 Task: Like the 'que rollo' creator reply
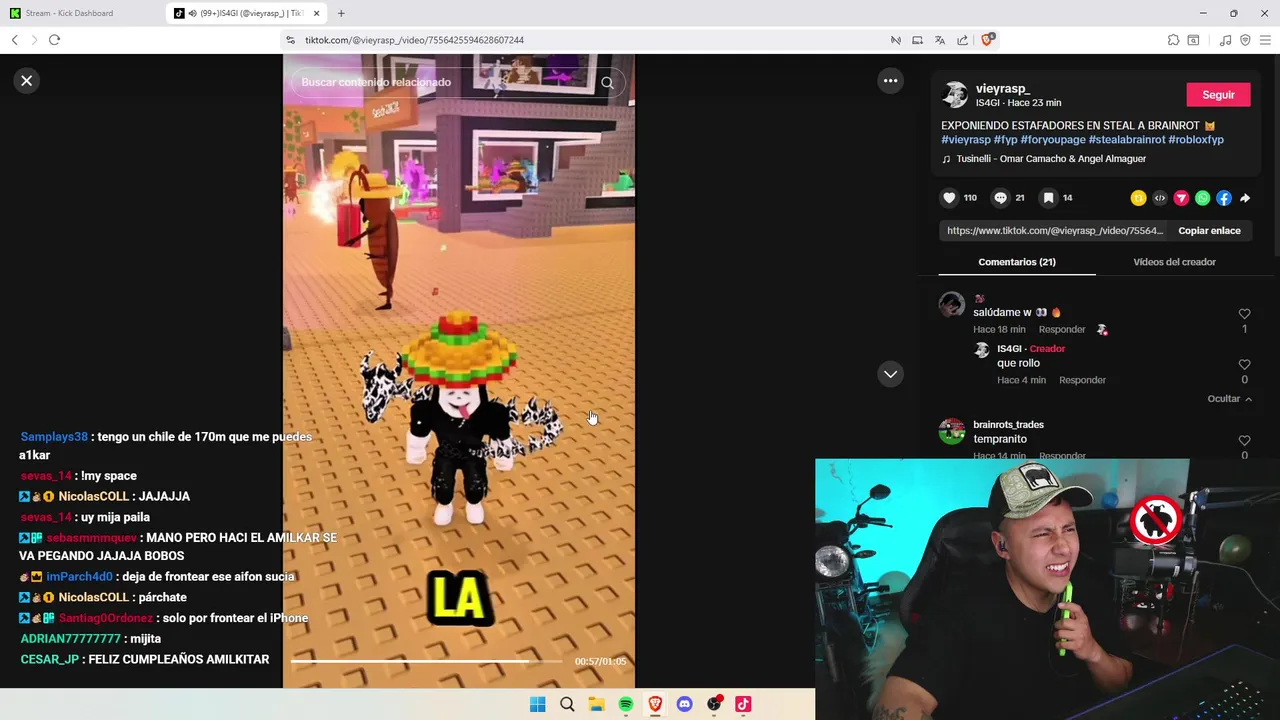click(1244, 365)
